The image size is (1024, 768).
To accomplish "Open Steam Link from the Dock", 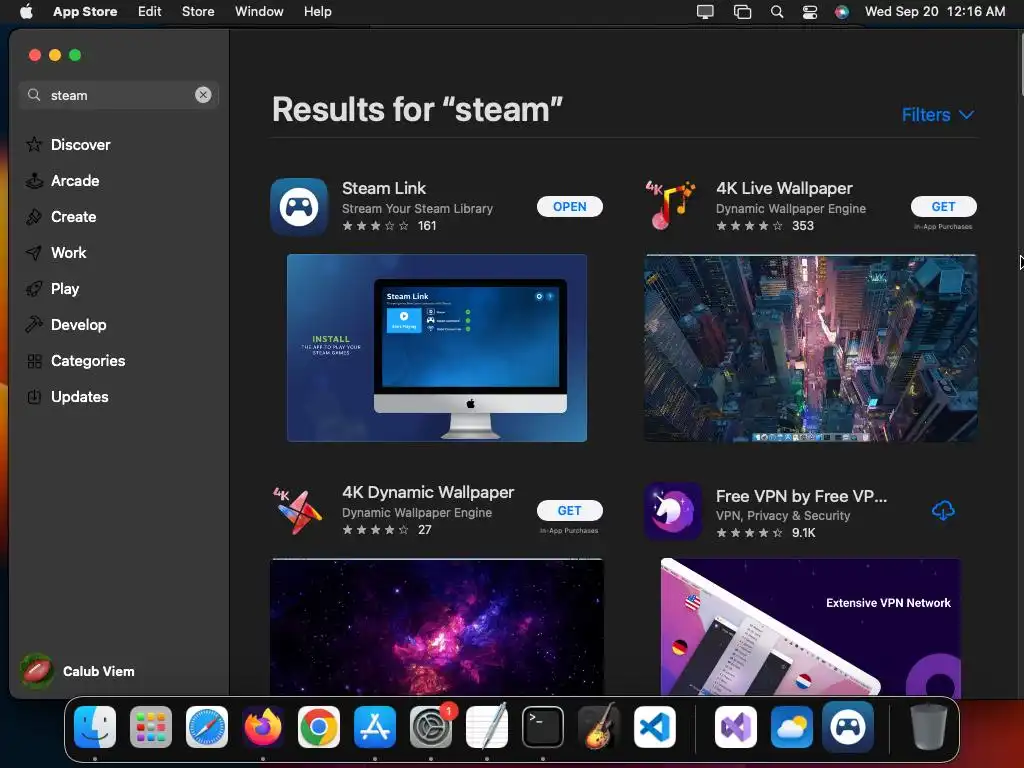I will [x=848, y=727].
